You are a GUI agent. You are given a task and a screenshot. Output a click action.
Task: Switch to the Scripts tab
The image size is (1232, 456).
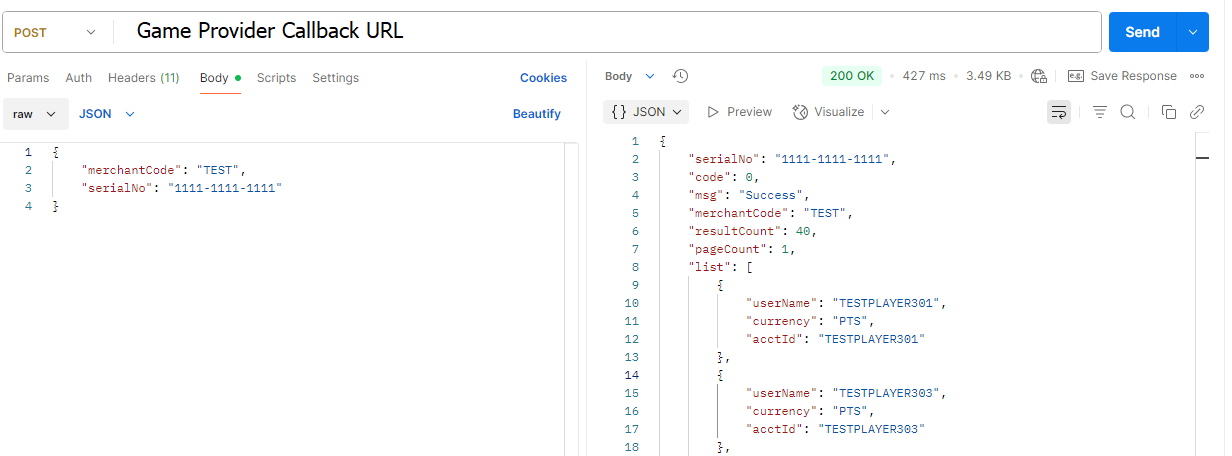(x=276, y=78)
